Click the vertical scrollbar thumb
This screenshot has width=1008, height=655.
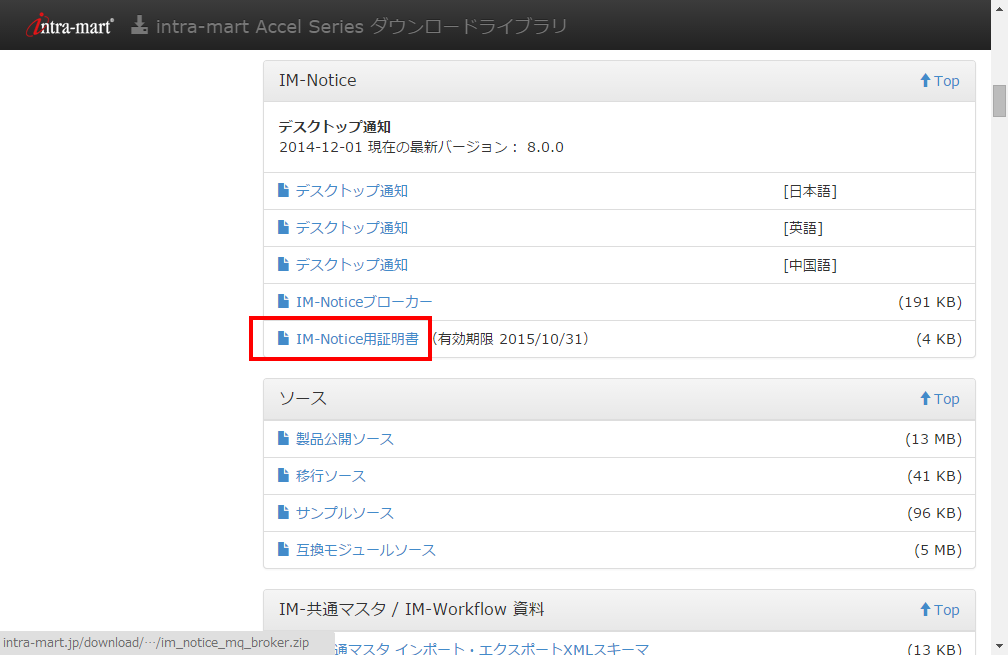[999, 101]
